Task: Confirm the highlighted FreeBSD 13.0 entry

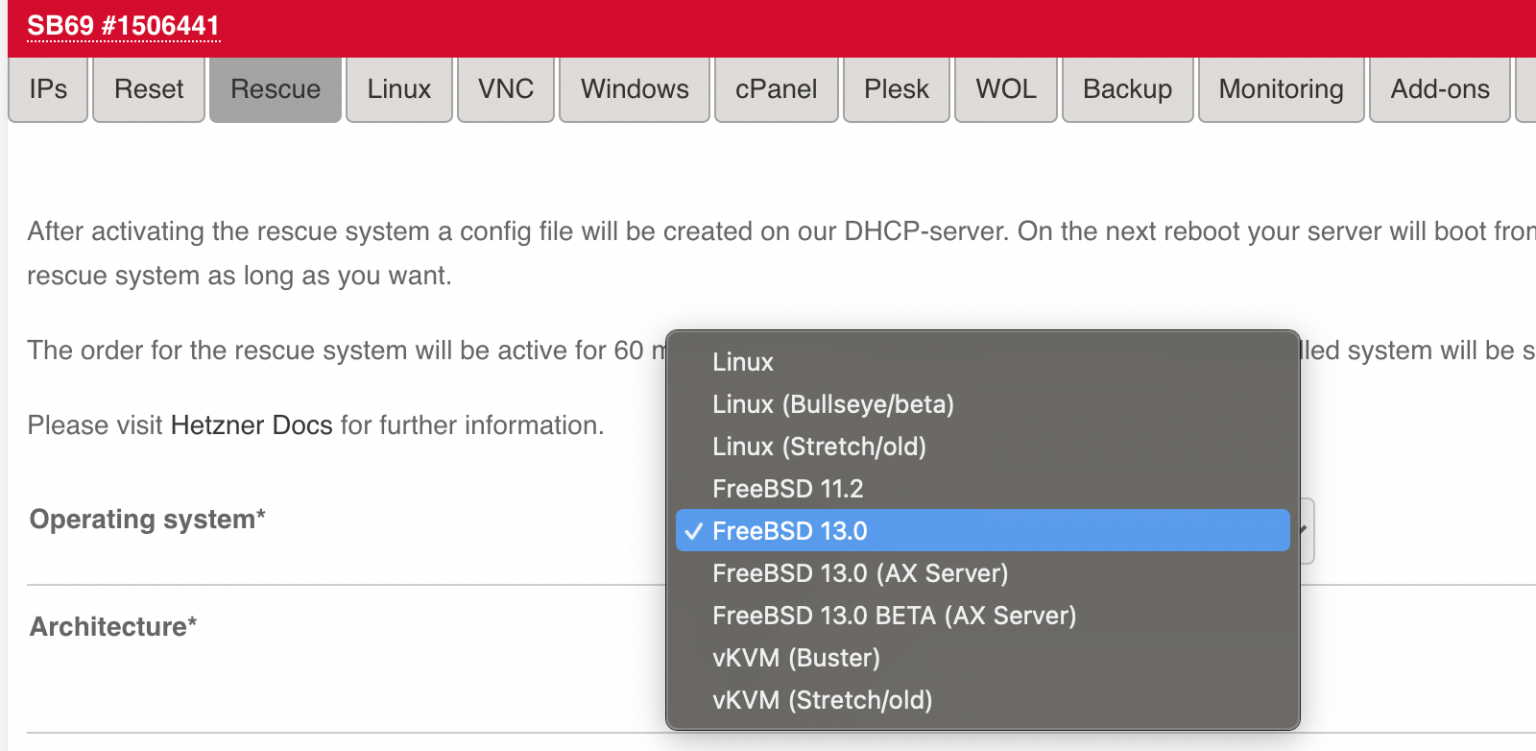Action: [790, 530]
